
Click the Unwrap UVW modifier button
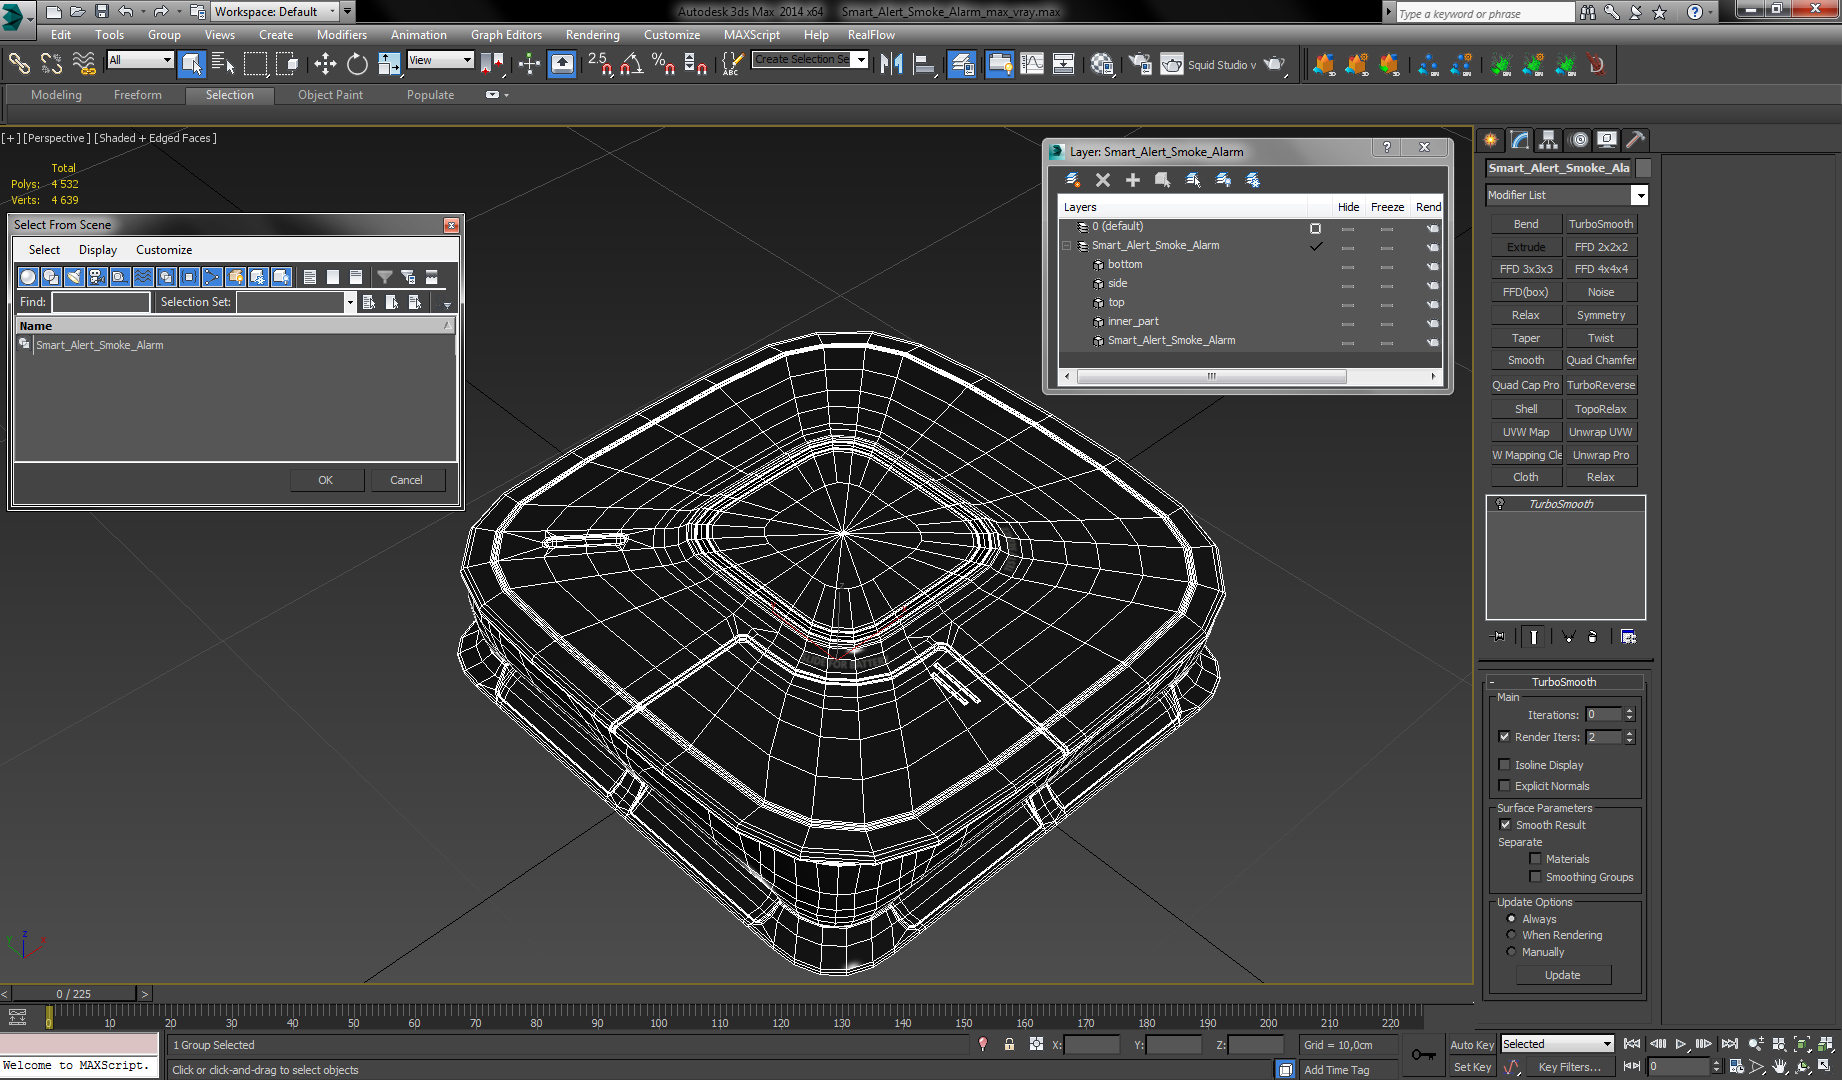tap(1600, 432)
